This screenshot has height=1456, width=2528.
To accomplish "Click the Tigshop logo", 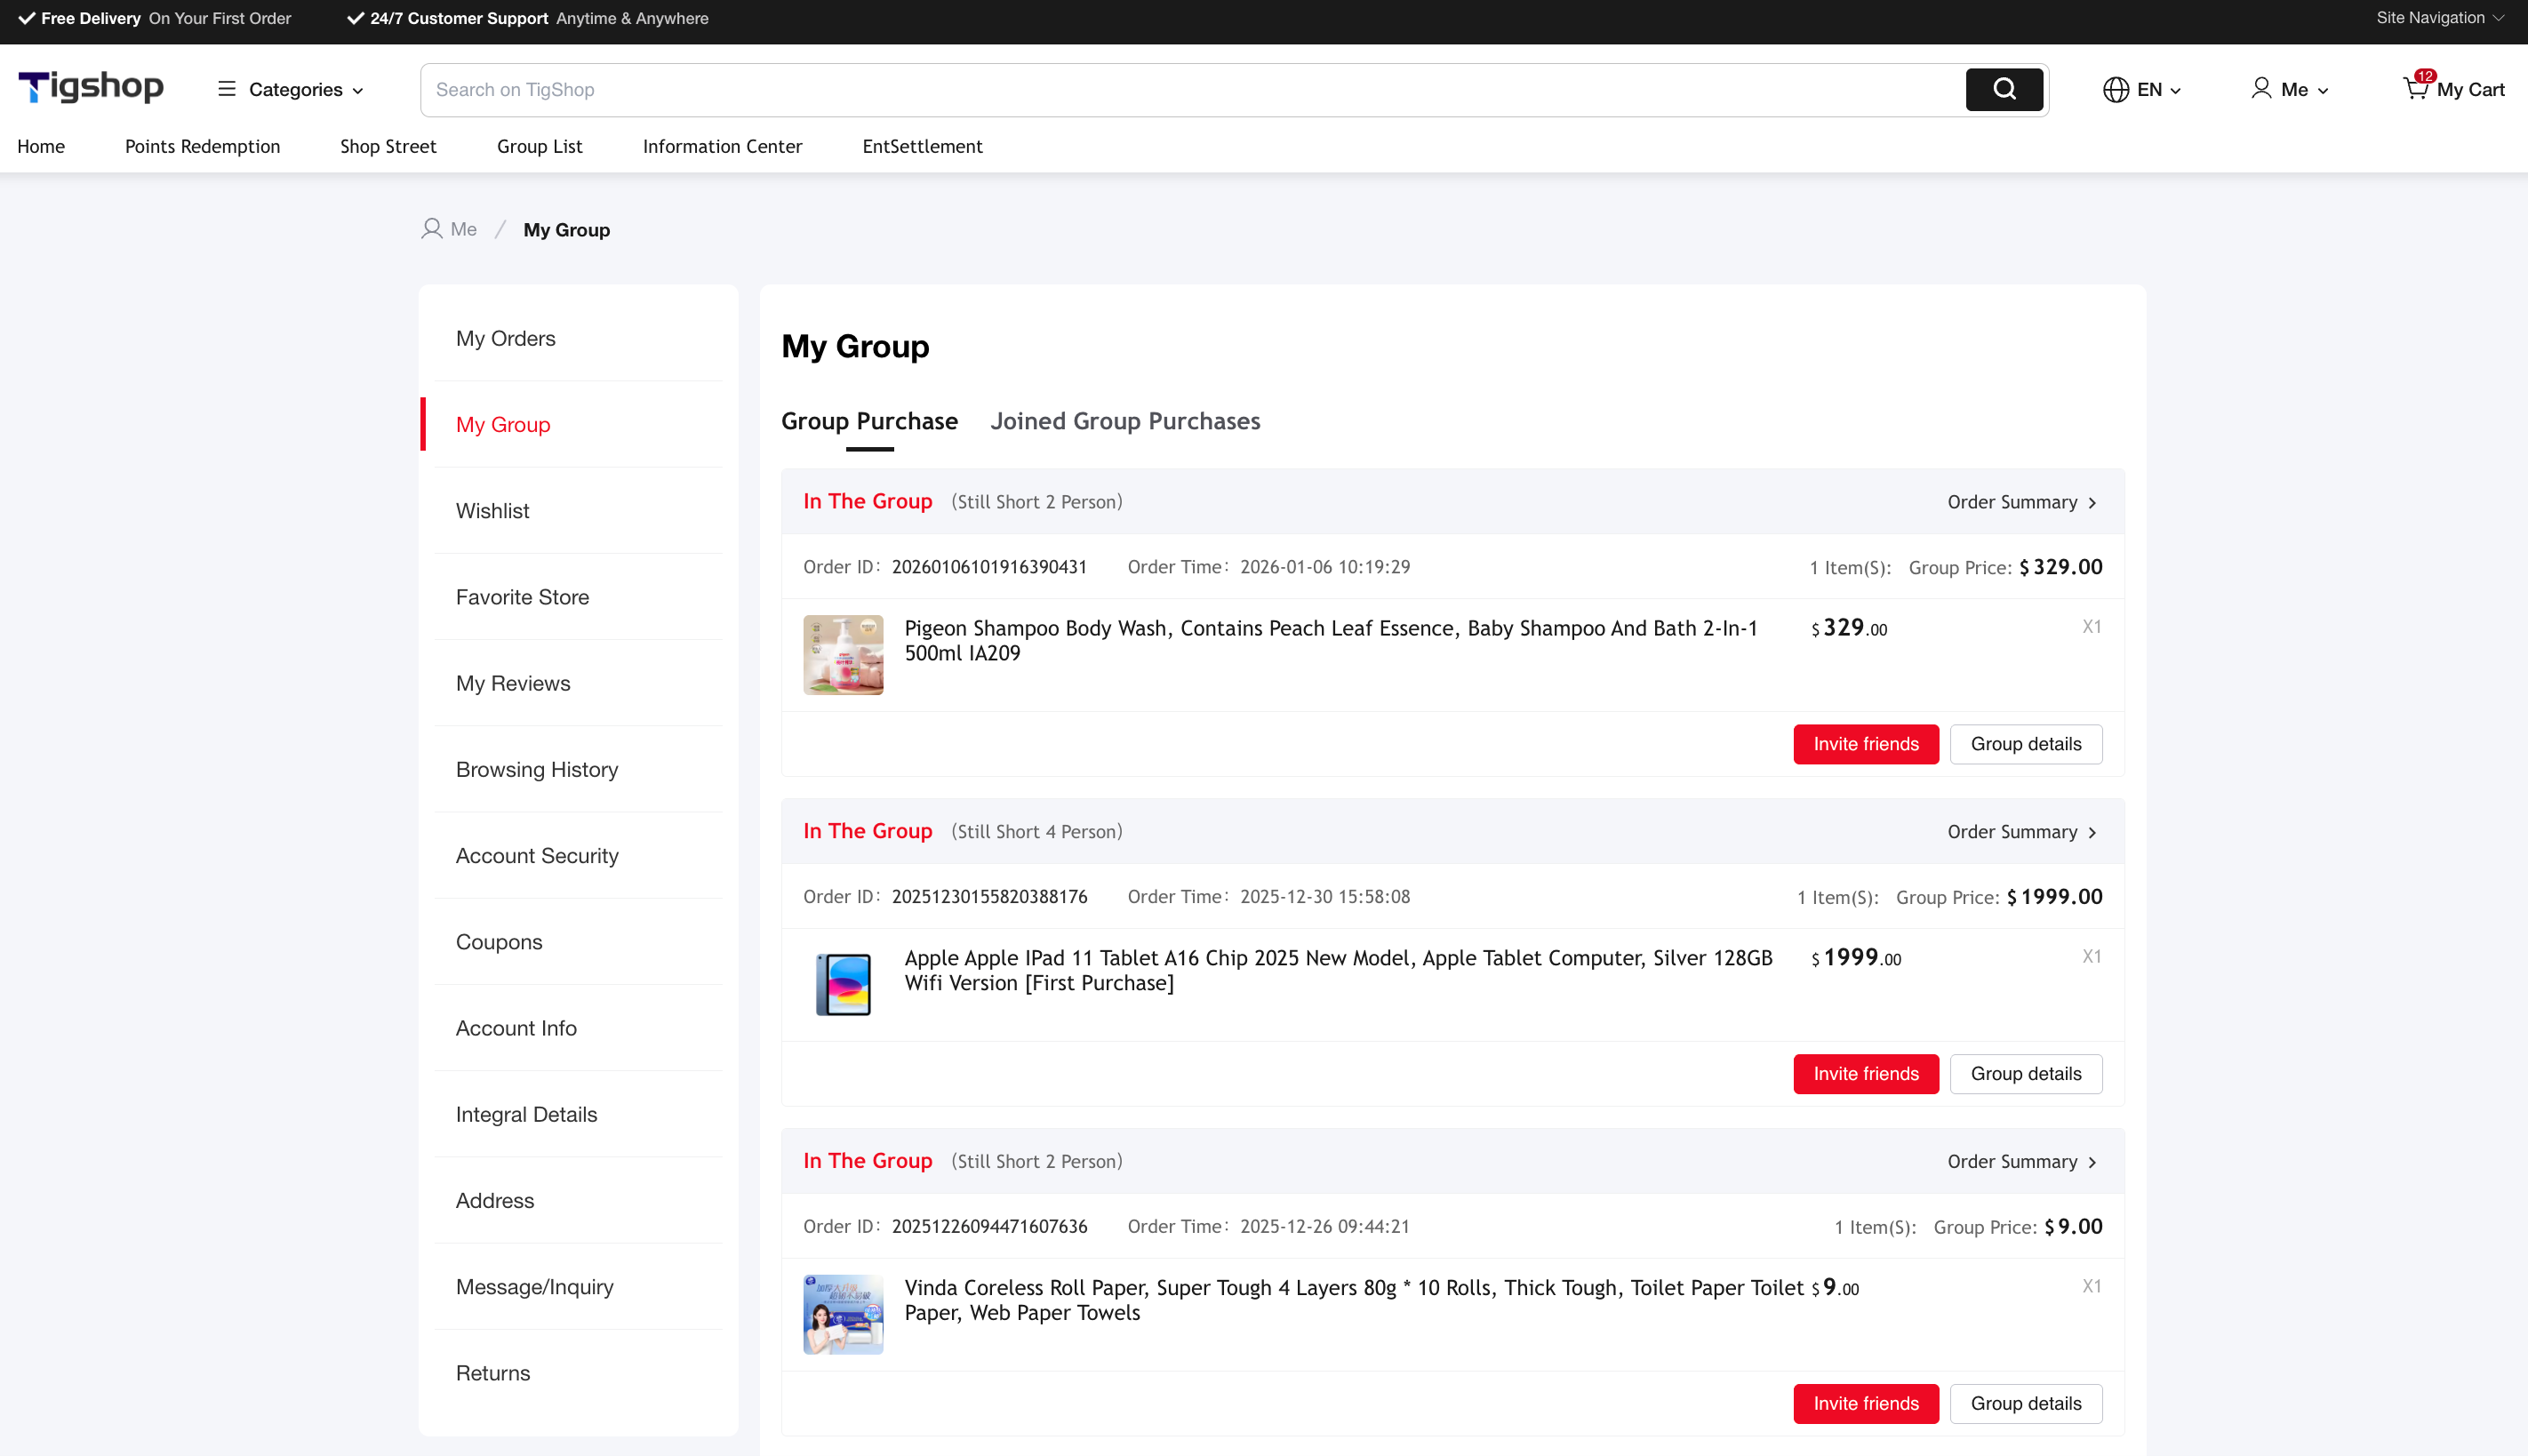I will coord(91,88).
